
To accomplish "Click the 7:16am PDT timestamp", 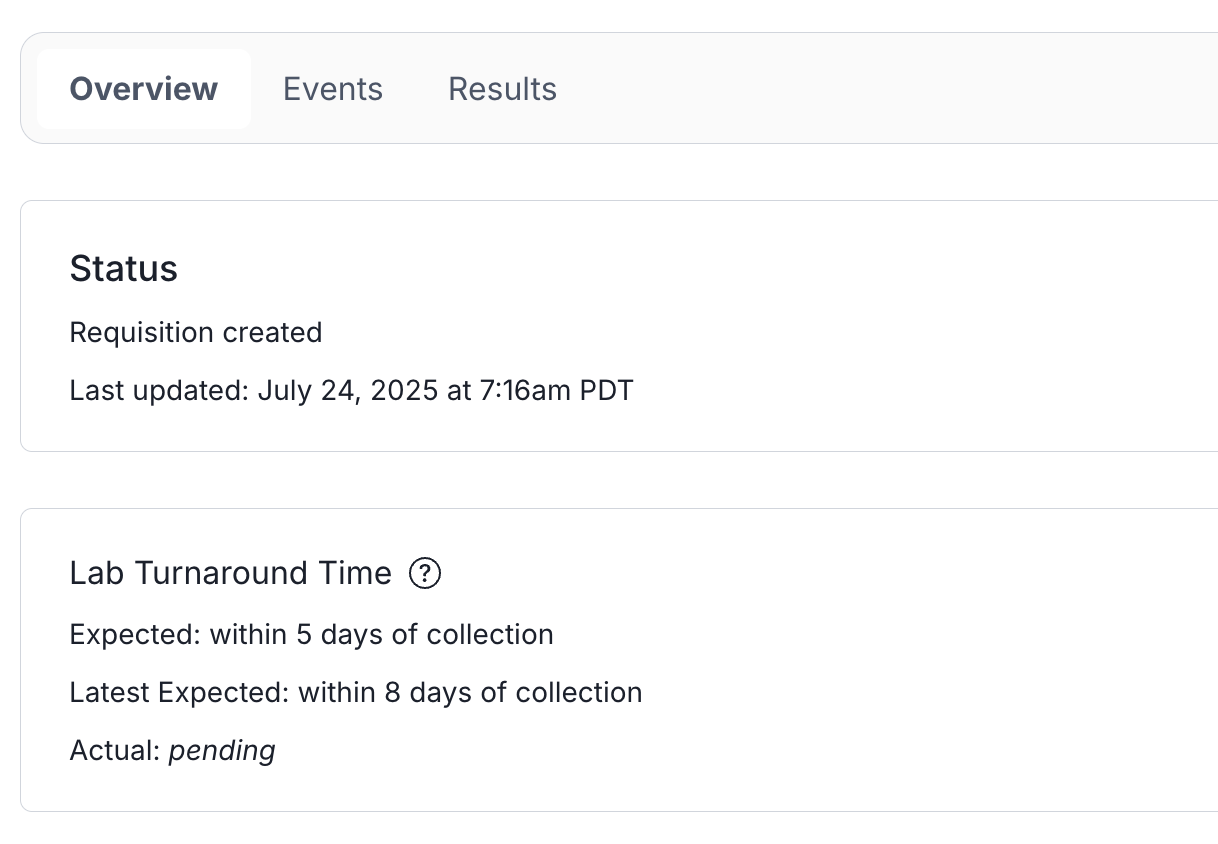I will pyautogui.click(x=554, y=390).
